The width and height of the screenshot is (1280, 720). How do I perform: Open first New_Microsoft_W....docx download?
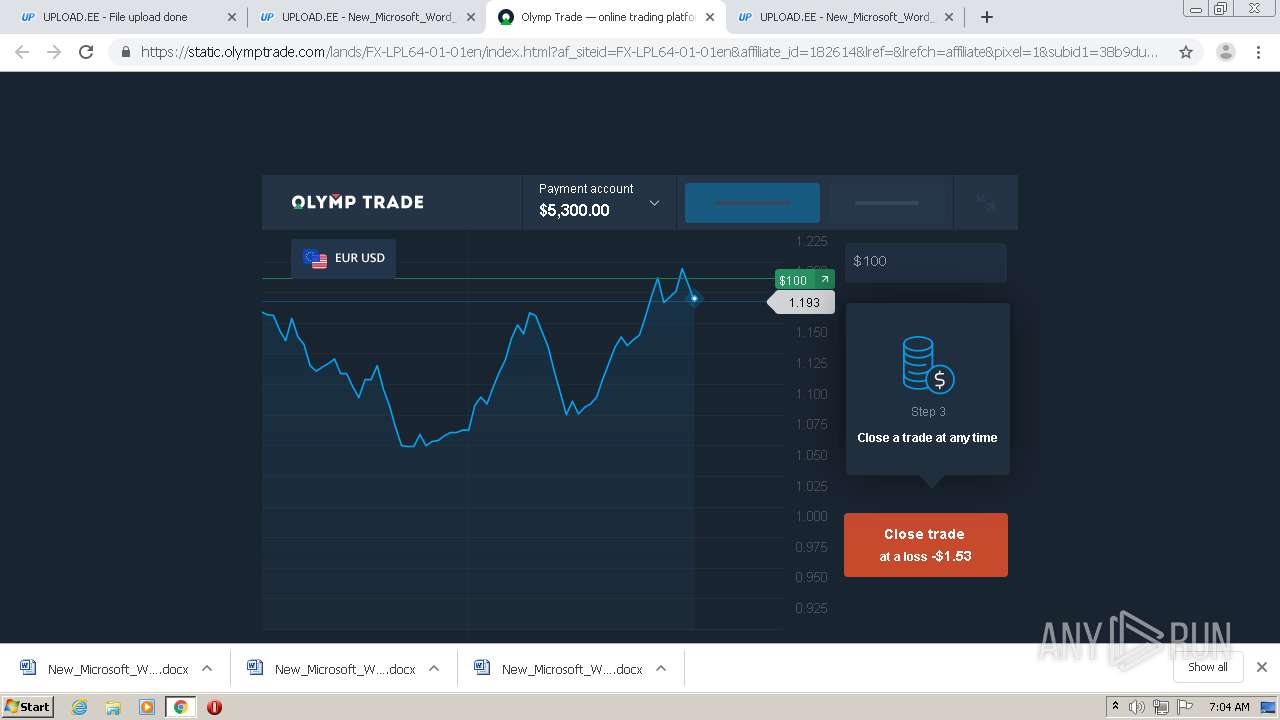tap(104, 669)
